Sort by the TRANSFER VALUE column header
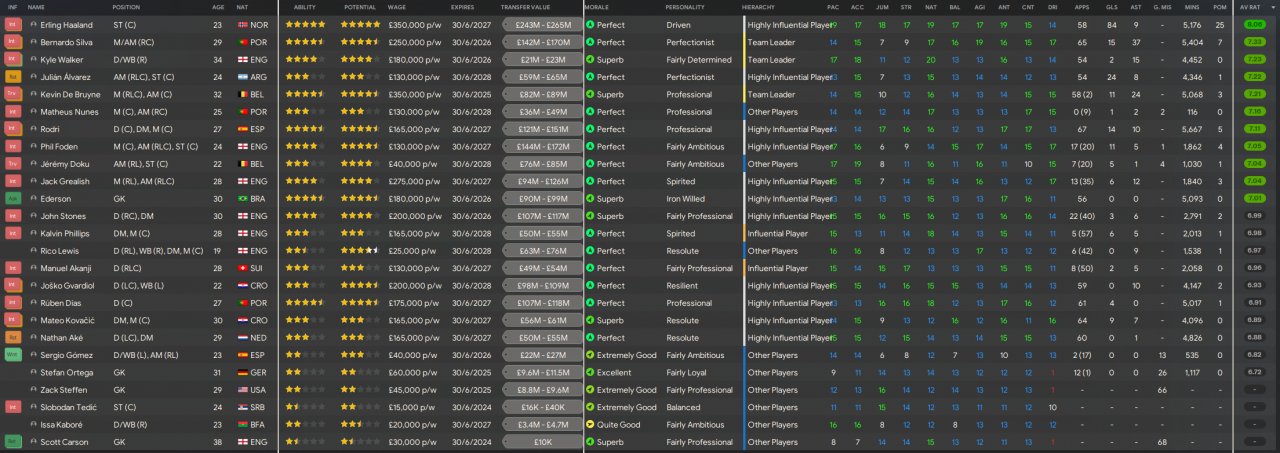The width and height of the screenshot is (1280, 453). (525, 7)
